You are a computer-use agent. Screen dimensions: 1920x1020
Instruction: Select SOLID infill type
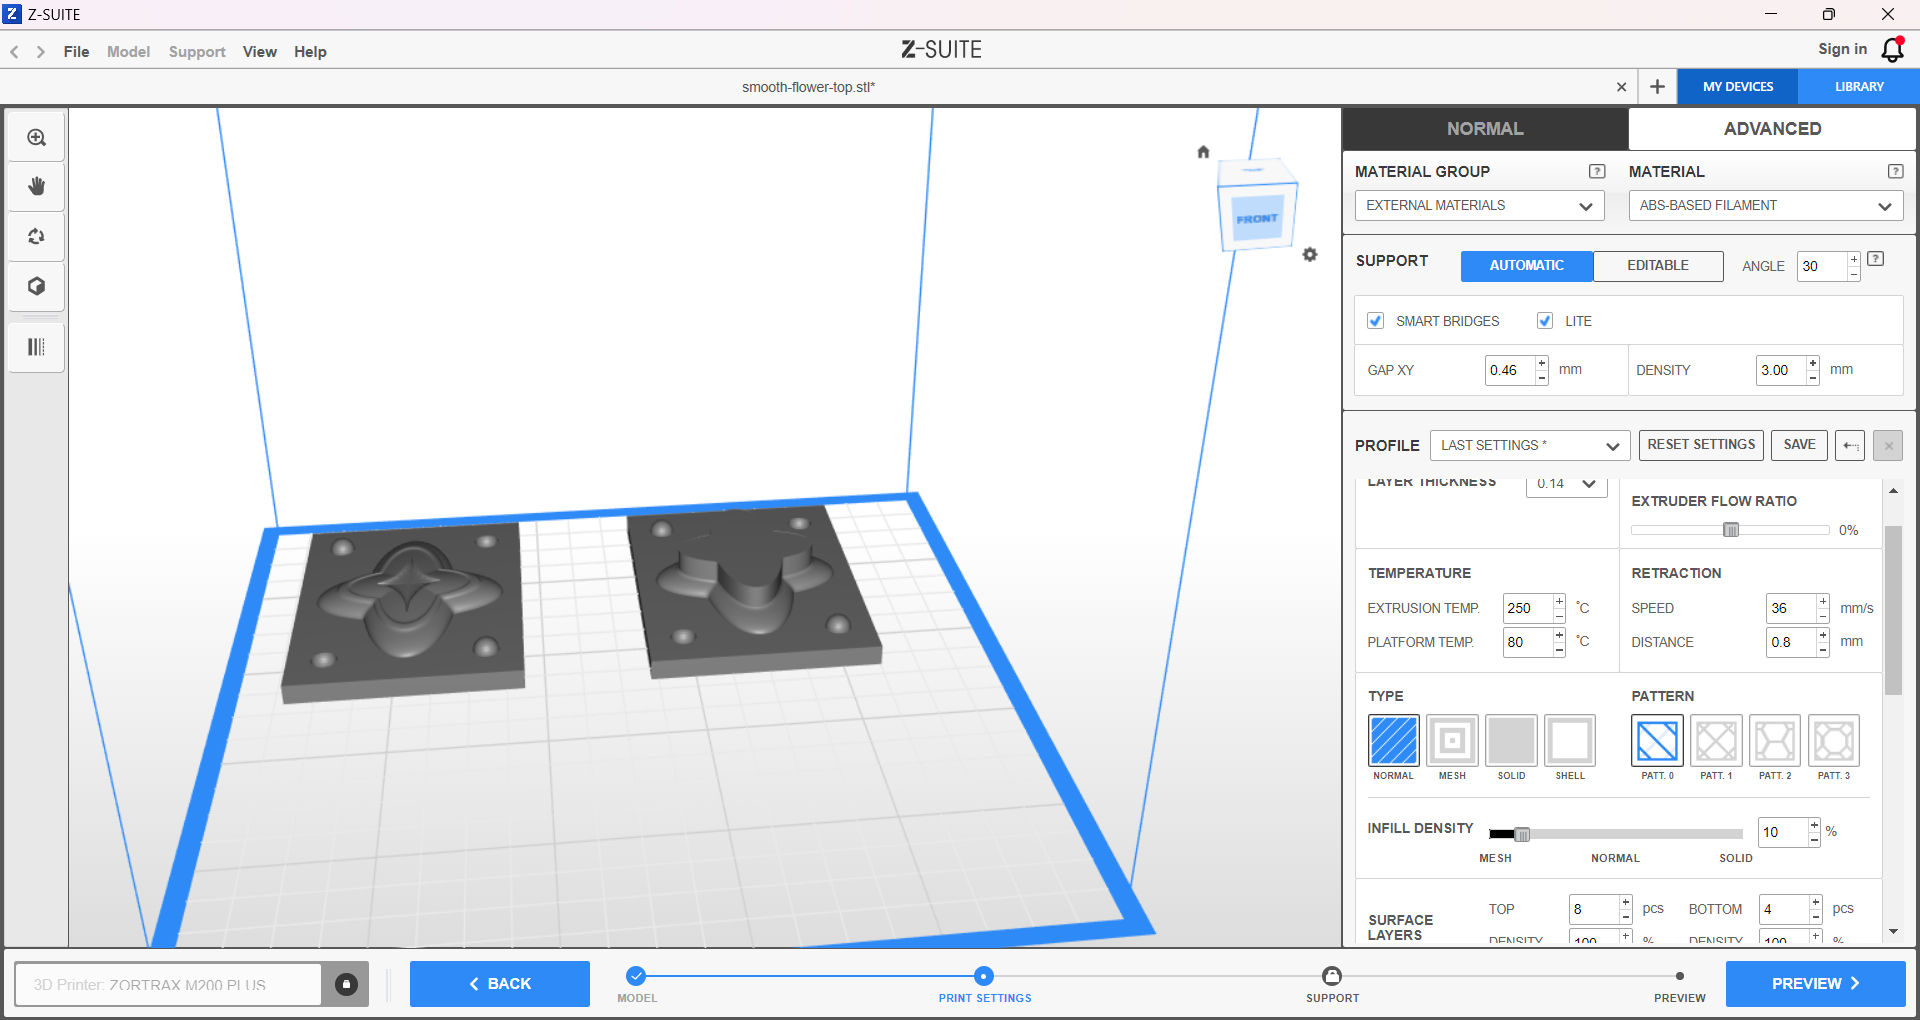click(x=1511, y=741)
